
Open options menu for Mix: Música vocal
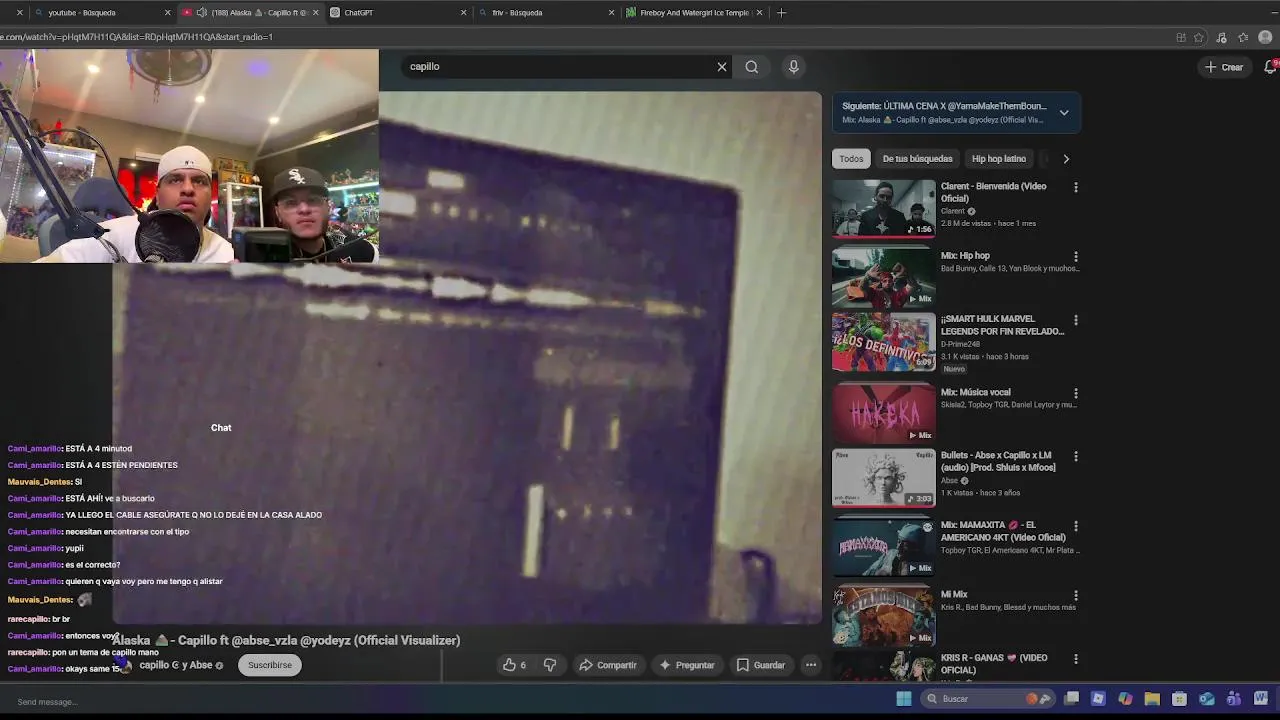click(x=1076, y=393)
